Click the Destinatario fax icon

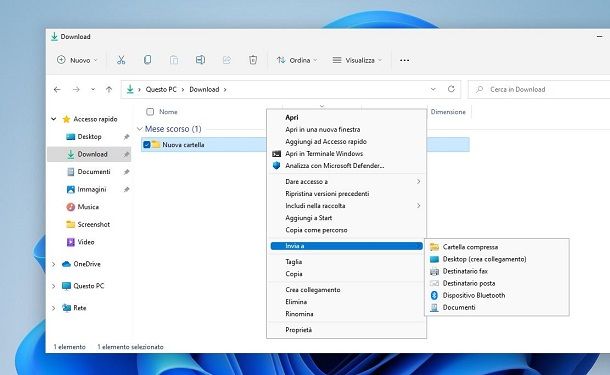[x=435, y=271]
